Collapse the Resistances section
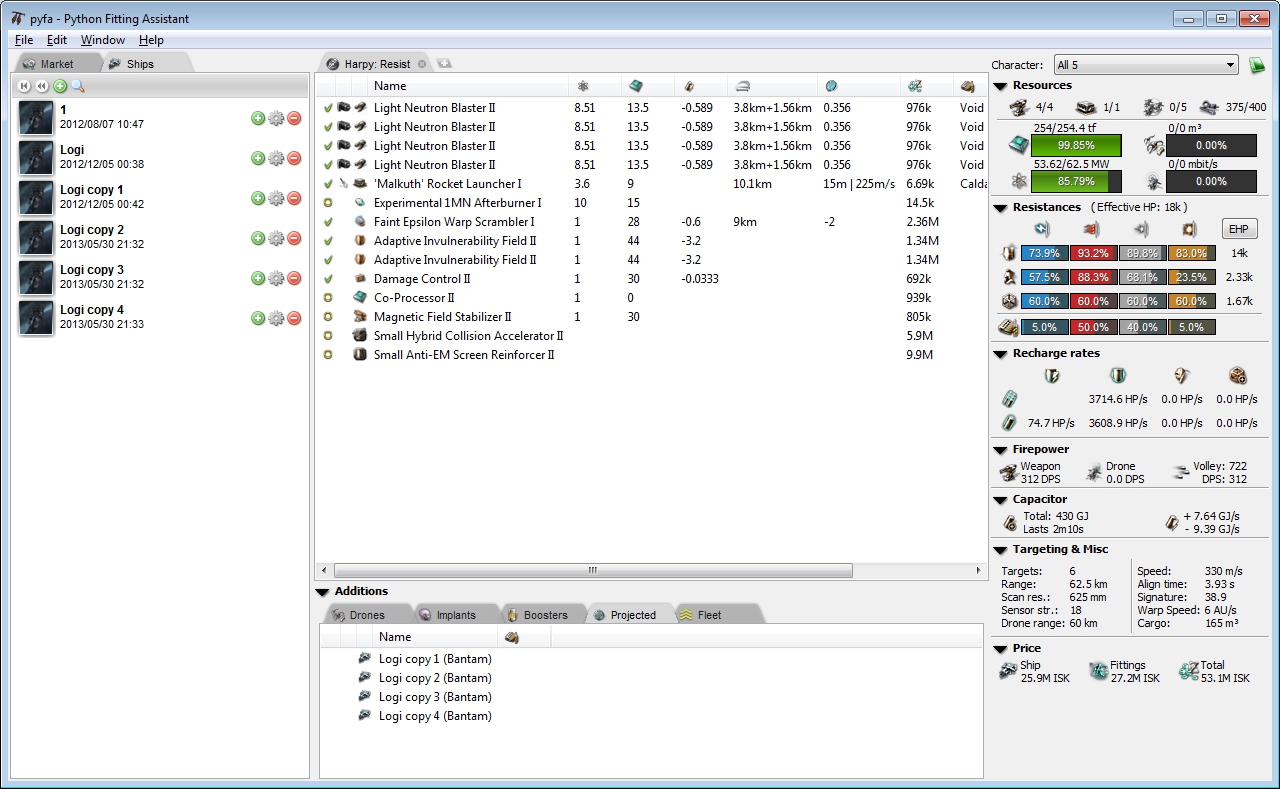1280x789 pixels. [1001, 208]
